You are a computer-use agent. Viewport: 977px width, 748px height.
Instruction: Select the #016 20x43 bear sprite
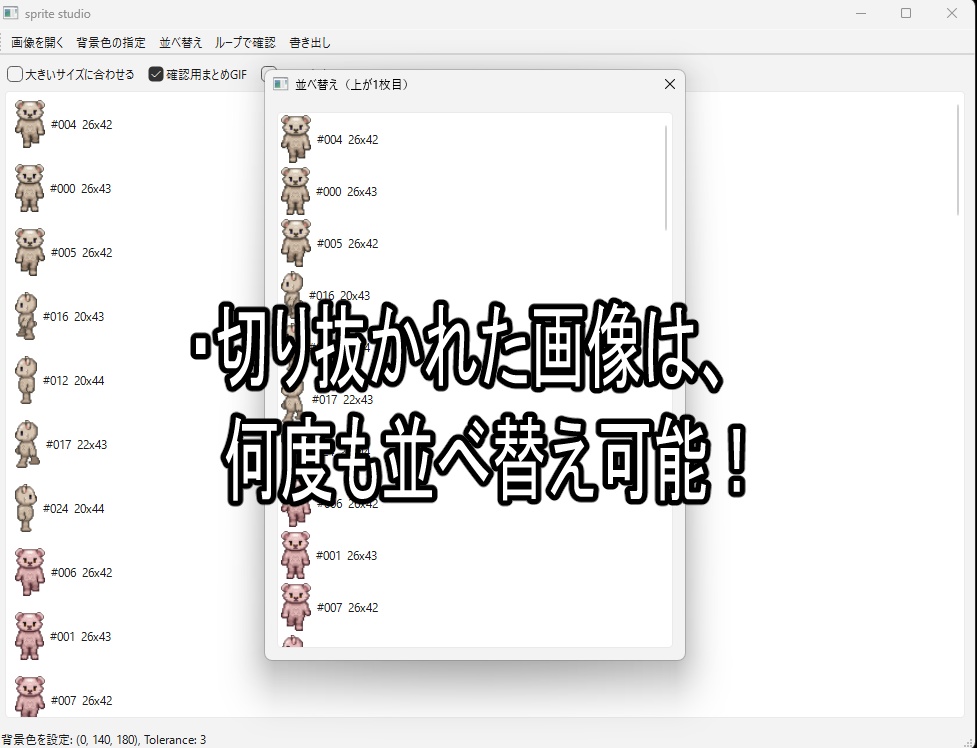pos(27,316)
